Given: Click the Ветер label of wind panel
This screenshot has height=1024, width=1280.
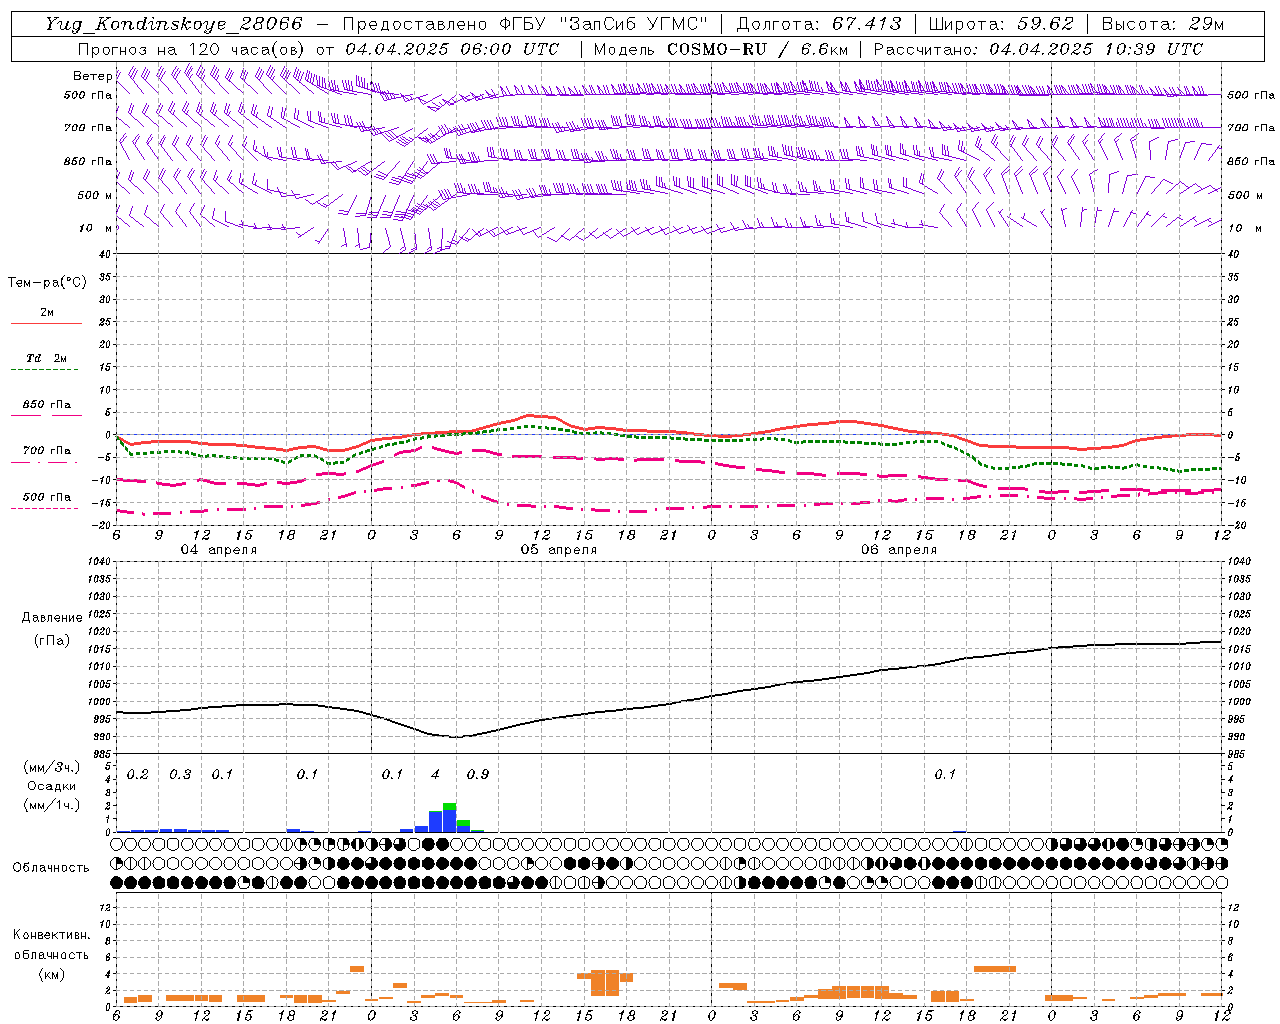Looking at the screenshot, I should pos(93,76).
